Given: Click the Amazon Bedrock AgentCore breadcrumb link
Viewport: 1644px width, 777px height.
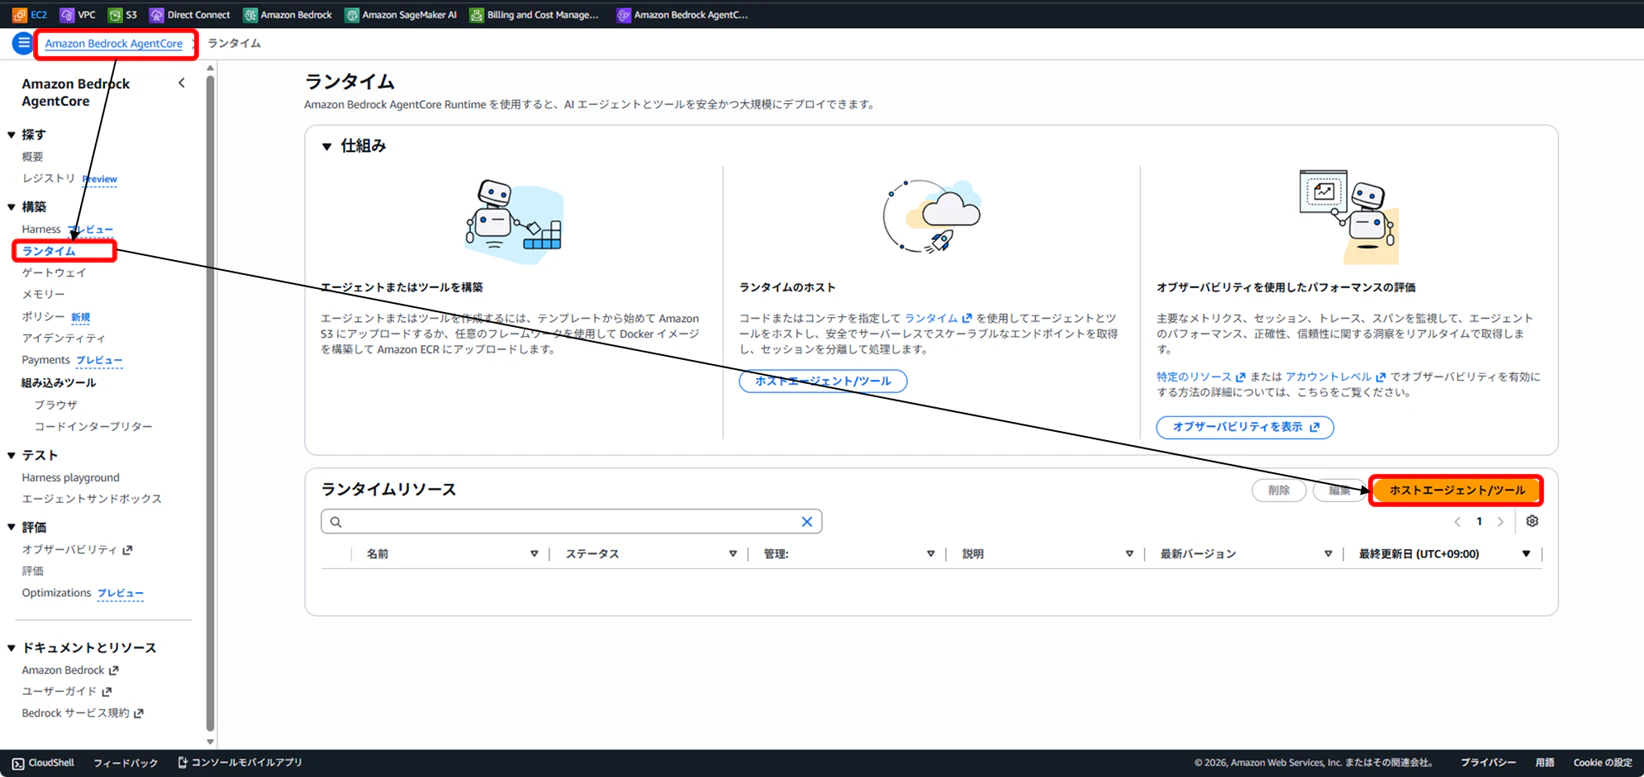Looking at the screenshot, I should click(x=114, y=44).
